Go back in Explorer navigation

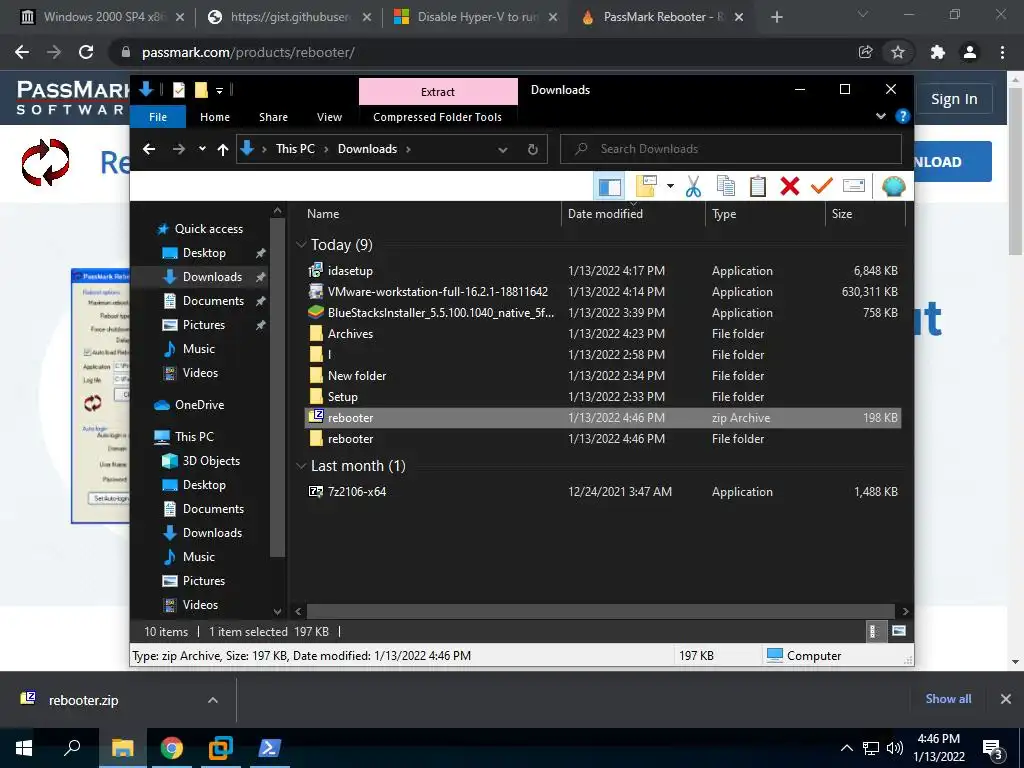tap(149, 149)
